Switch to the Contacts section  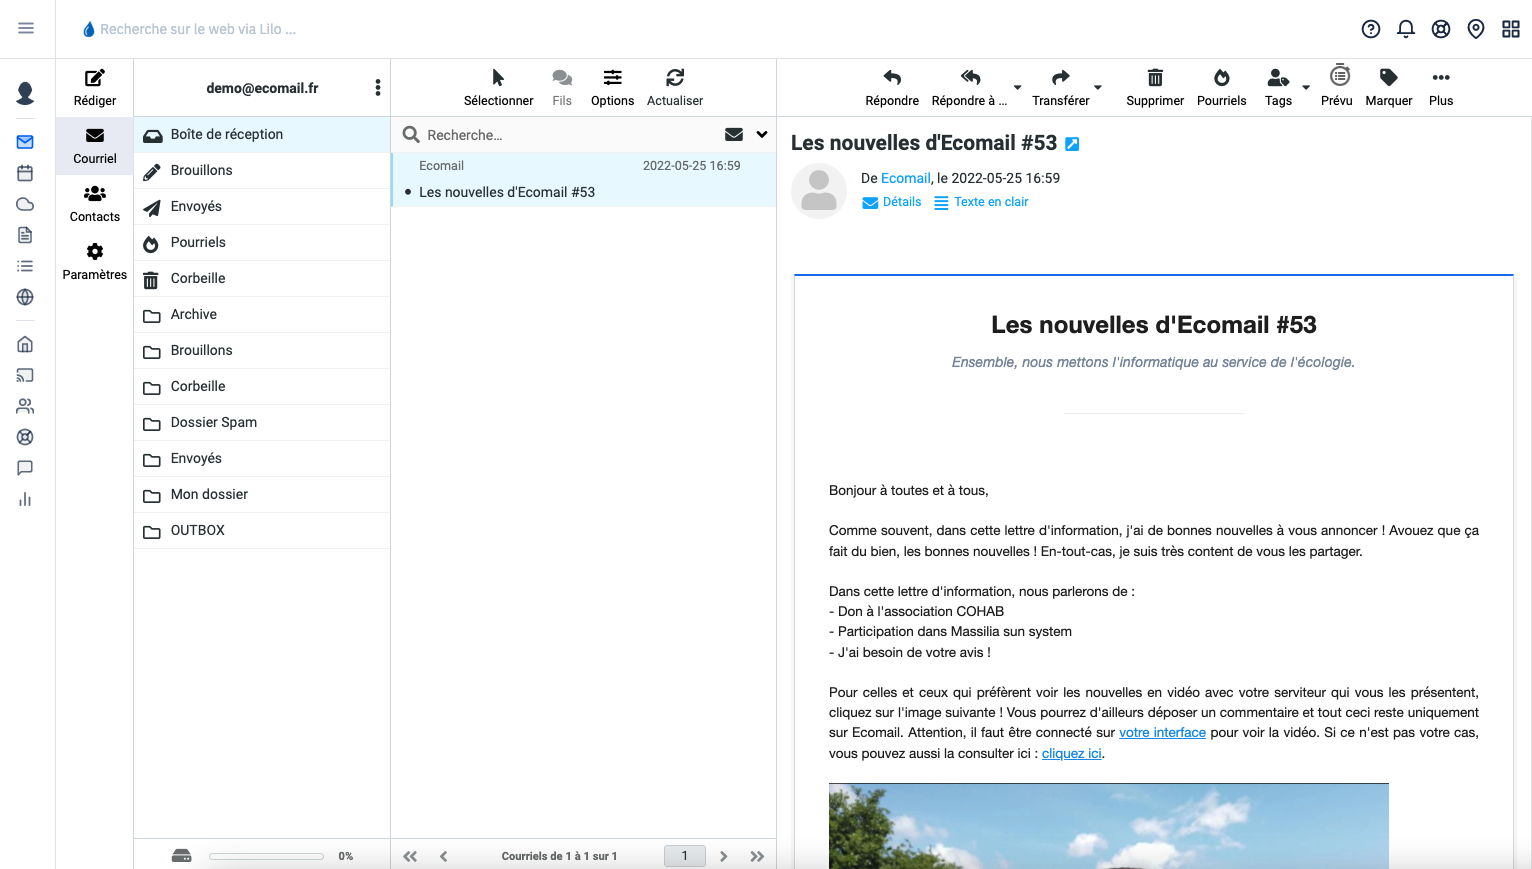[95, 204]
